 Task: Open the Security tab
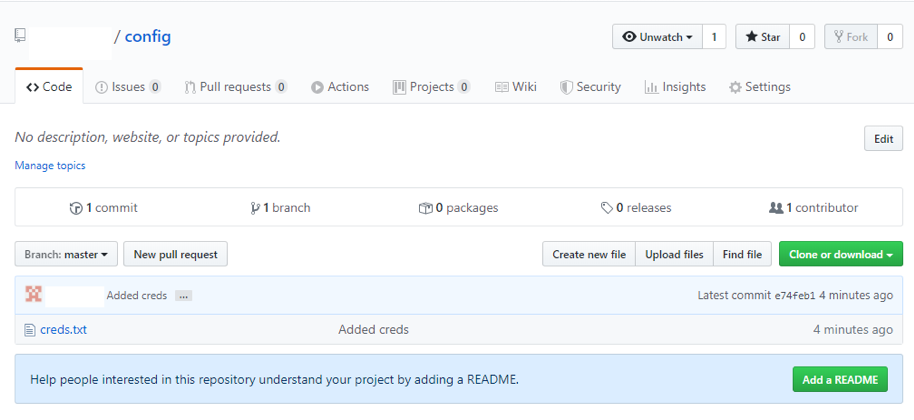click(590, 87)
